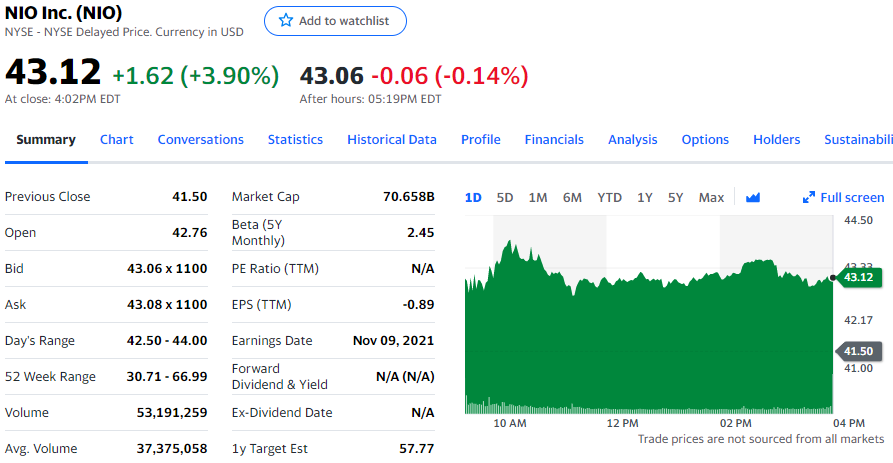Image resolution: width=893 pixels, height=463 pixels.
Task: Show the 1Y chart range
Action: click(645, 198)
